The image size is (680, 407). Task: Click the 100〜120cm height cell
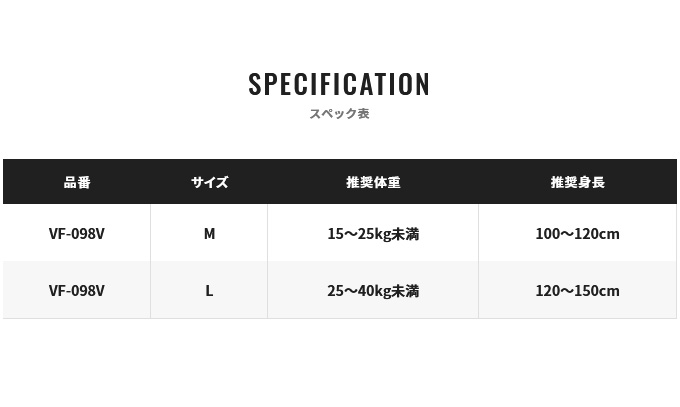pyautogui.click(x=577, y=234)
